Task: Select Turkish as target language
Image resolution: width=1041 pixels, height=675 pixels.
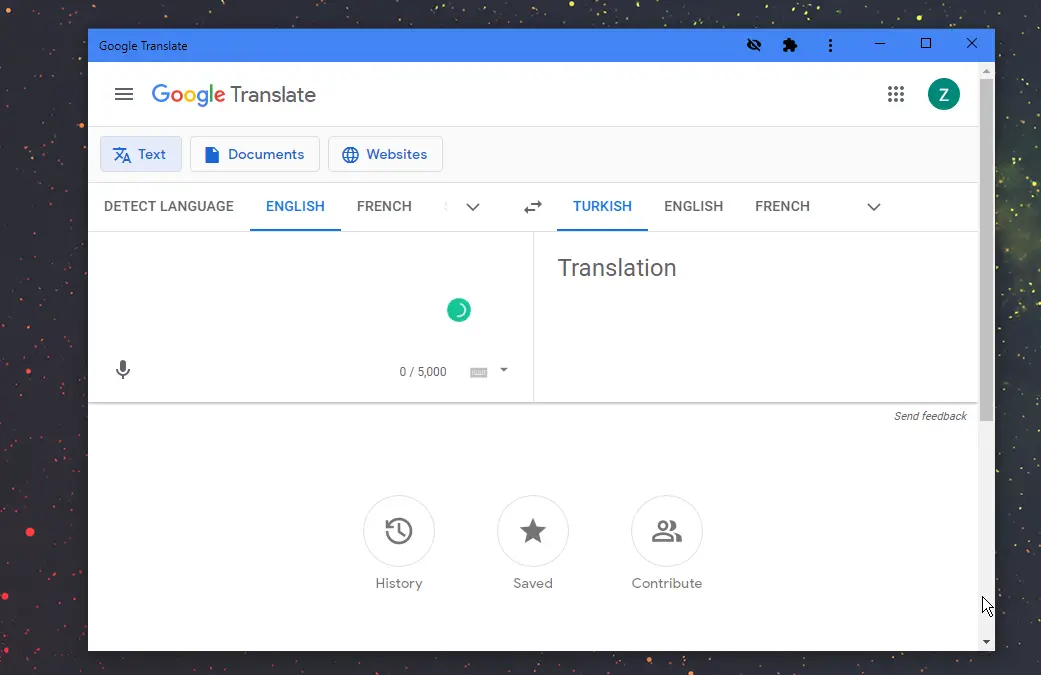Action: coord(602,206)
